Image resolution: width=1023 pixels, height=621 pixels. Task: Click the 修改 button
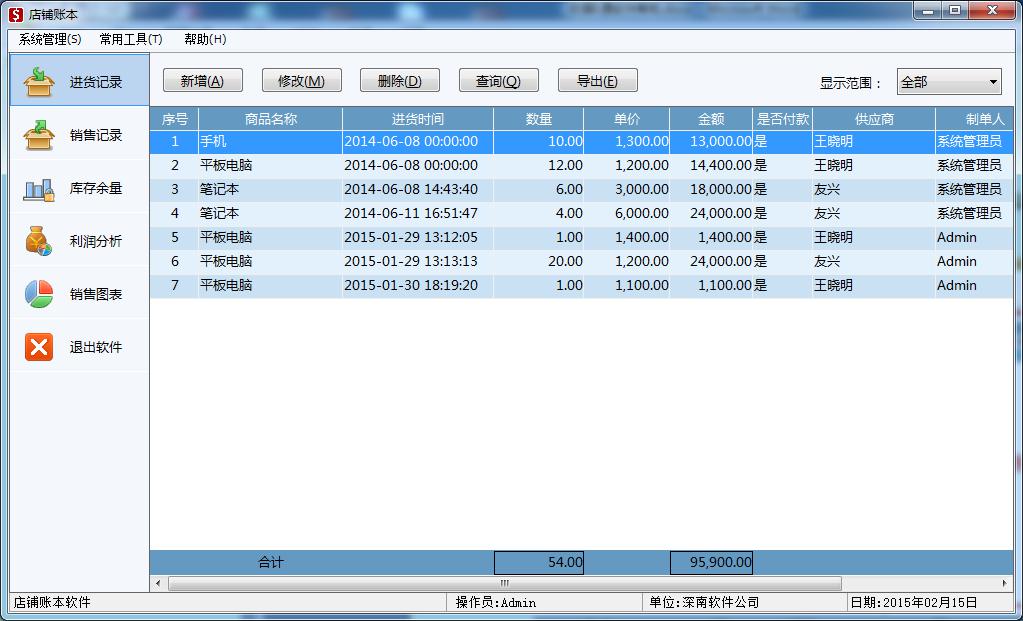coord(301,80)
